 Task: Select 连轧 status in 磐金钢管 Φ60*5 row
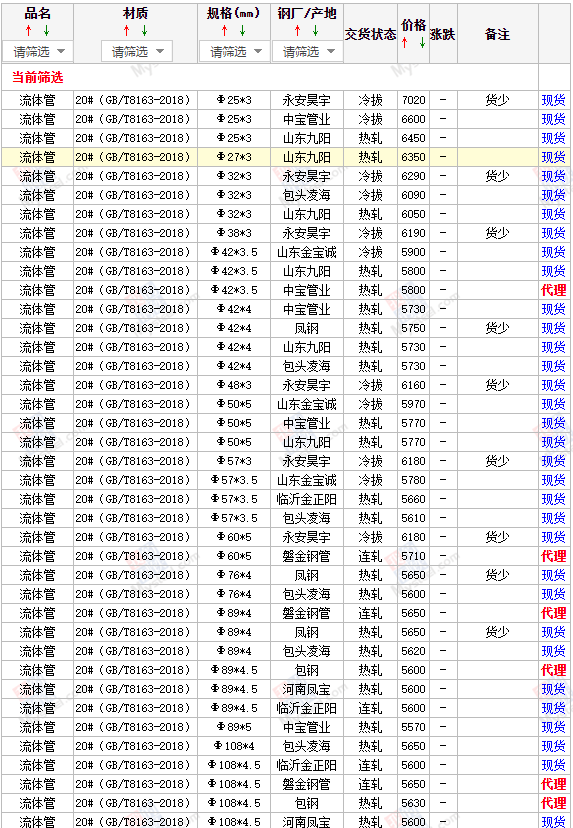pyautogui.click(x=370, y=557)
